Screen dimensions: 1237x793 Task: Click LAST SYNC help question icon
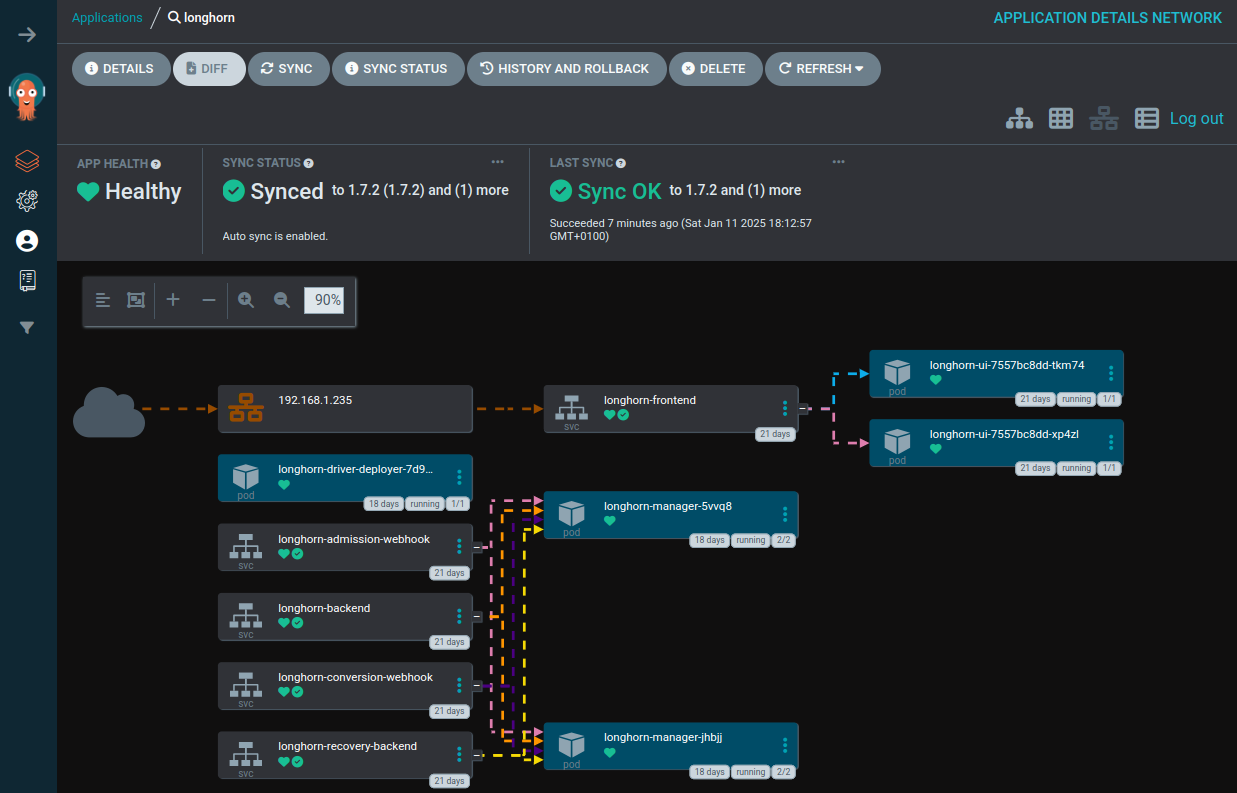[621, 163]
